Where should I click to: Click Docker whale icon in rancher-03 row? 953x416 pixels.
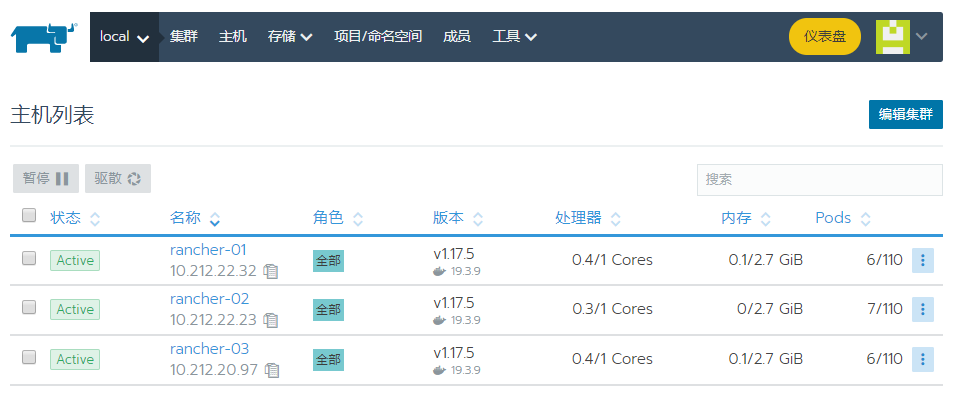439,370
